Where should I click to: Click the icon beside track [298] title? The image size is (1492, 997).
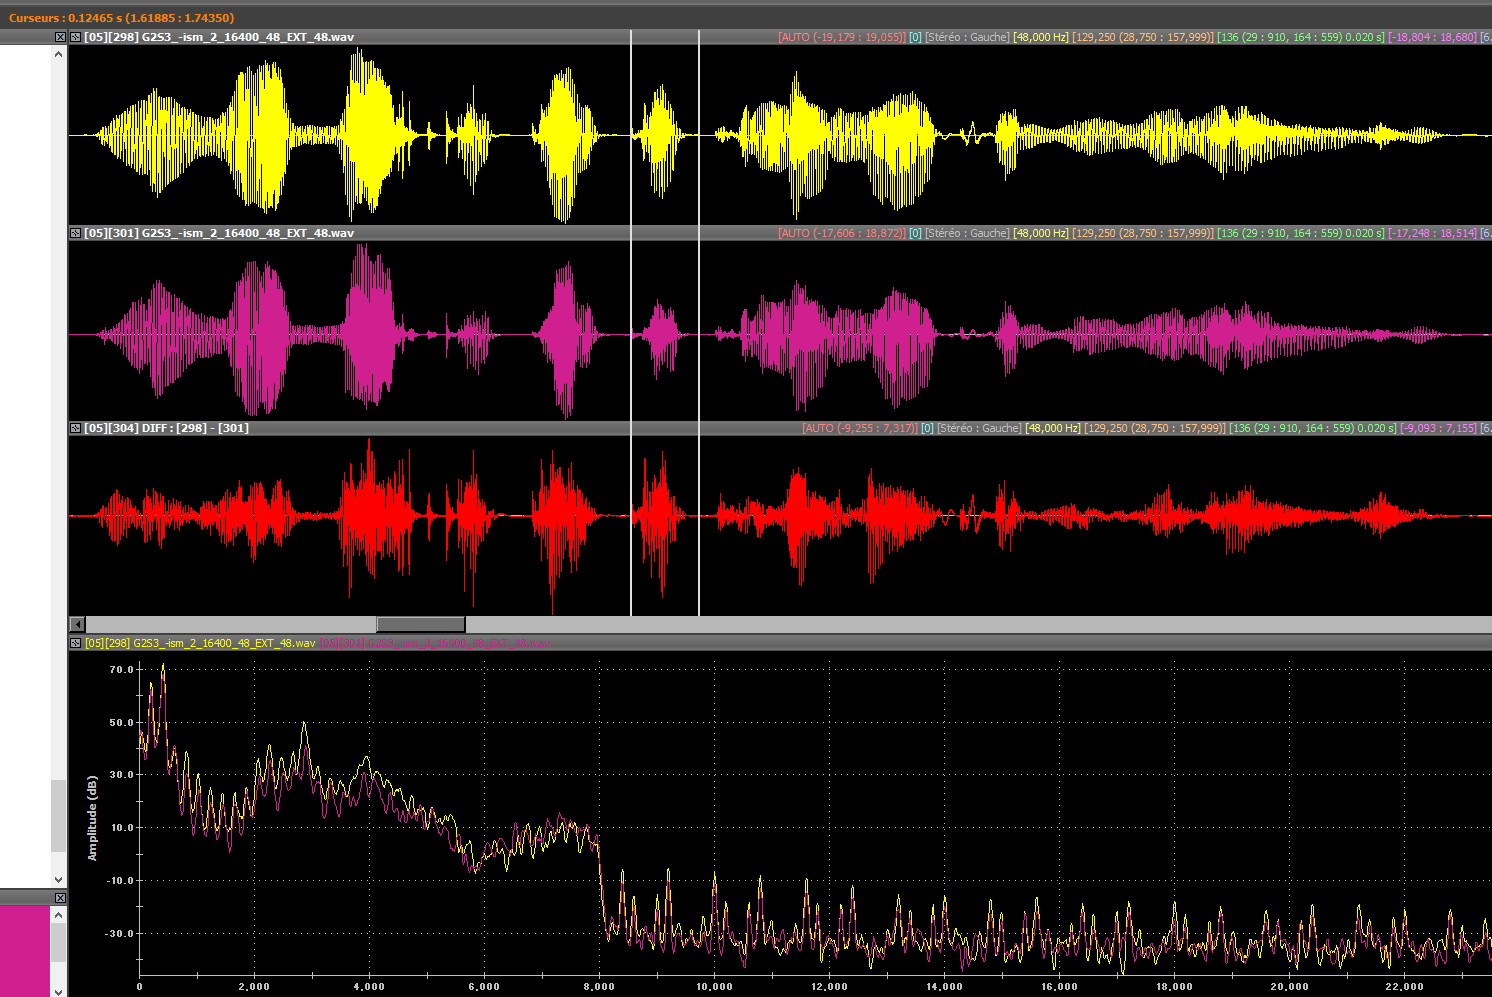[75, 37]
